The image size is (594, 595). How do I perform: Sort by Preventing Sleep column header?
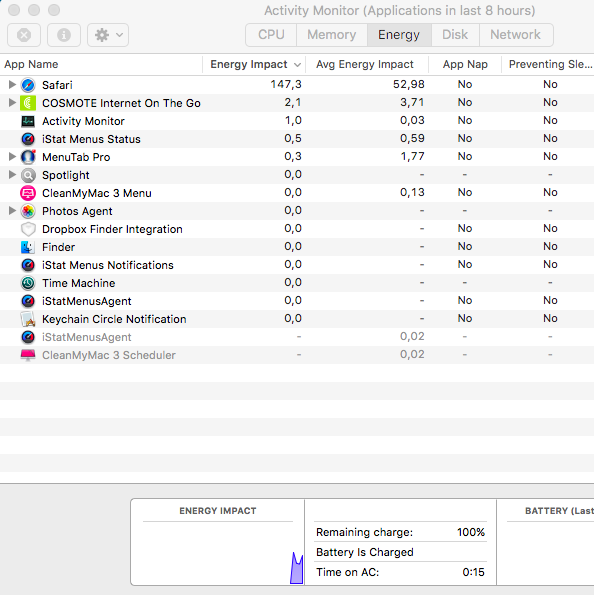pos(548,65)
